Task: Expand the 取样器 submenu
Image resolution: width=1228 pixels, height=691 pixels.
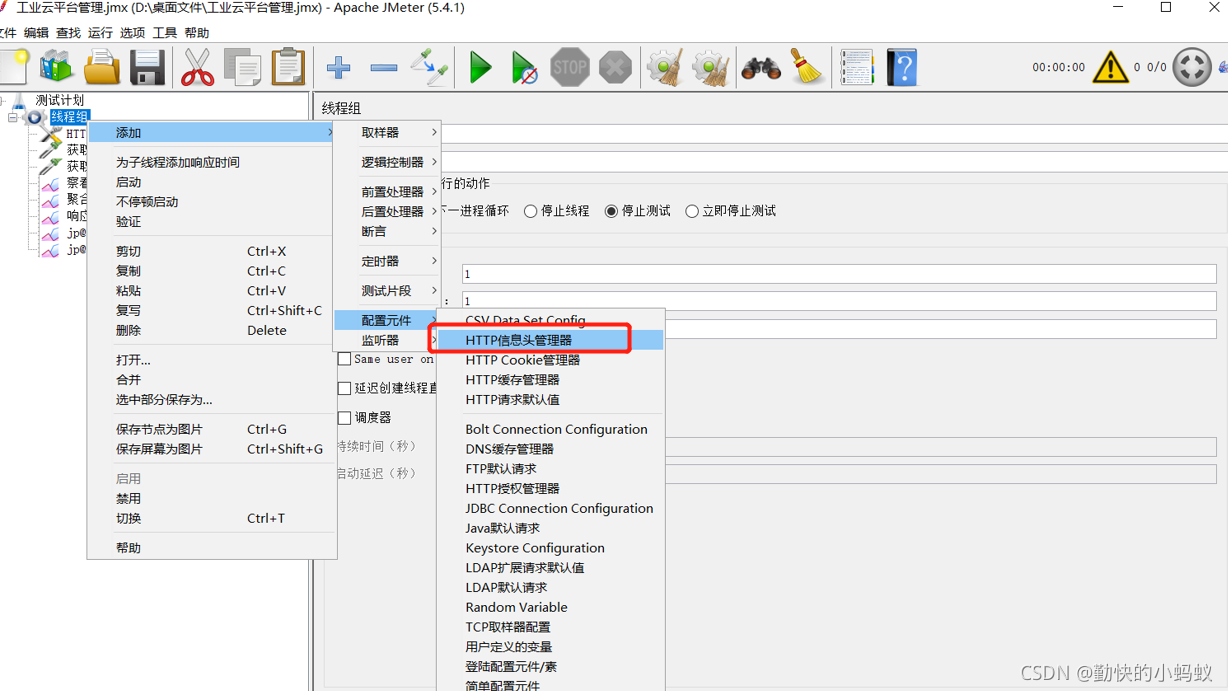Action: pyautogui.click(x=387, y=132)
